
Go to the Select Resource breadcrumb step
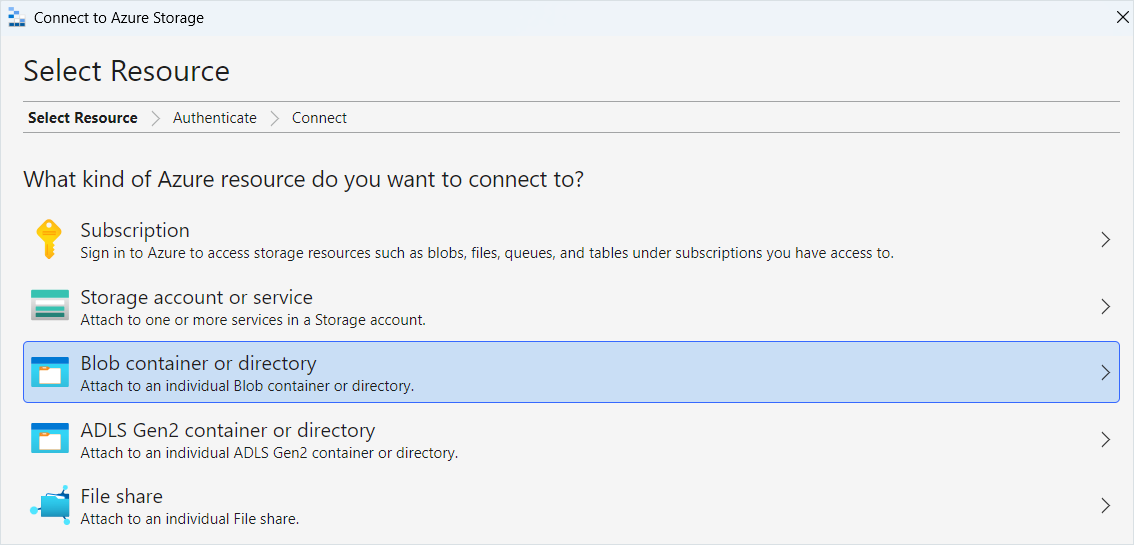(82, 118)
